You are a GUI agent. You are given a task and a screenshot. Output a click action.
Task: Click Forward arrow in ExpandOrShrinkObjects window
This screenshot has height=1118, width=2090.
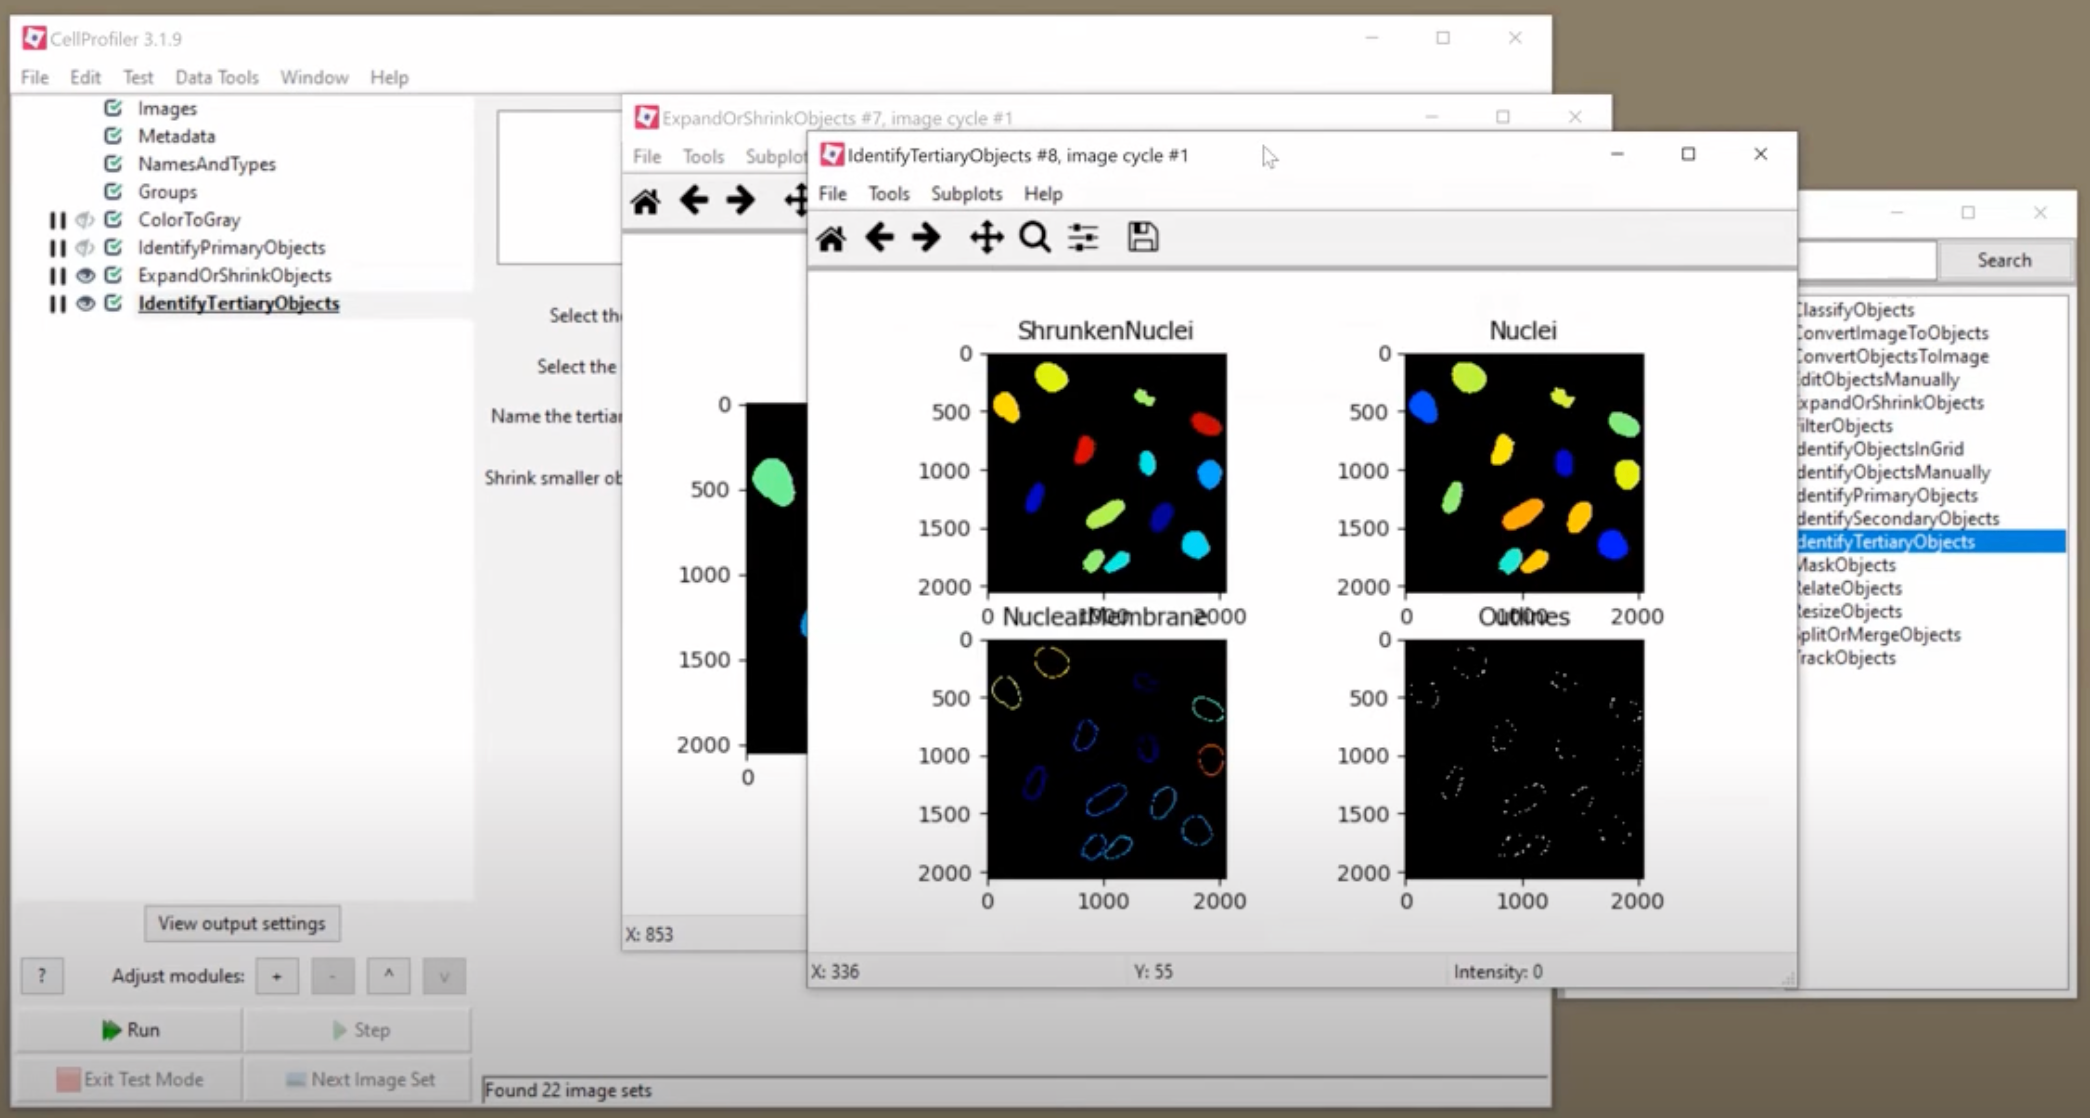click(x=740, y=201)
